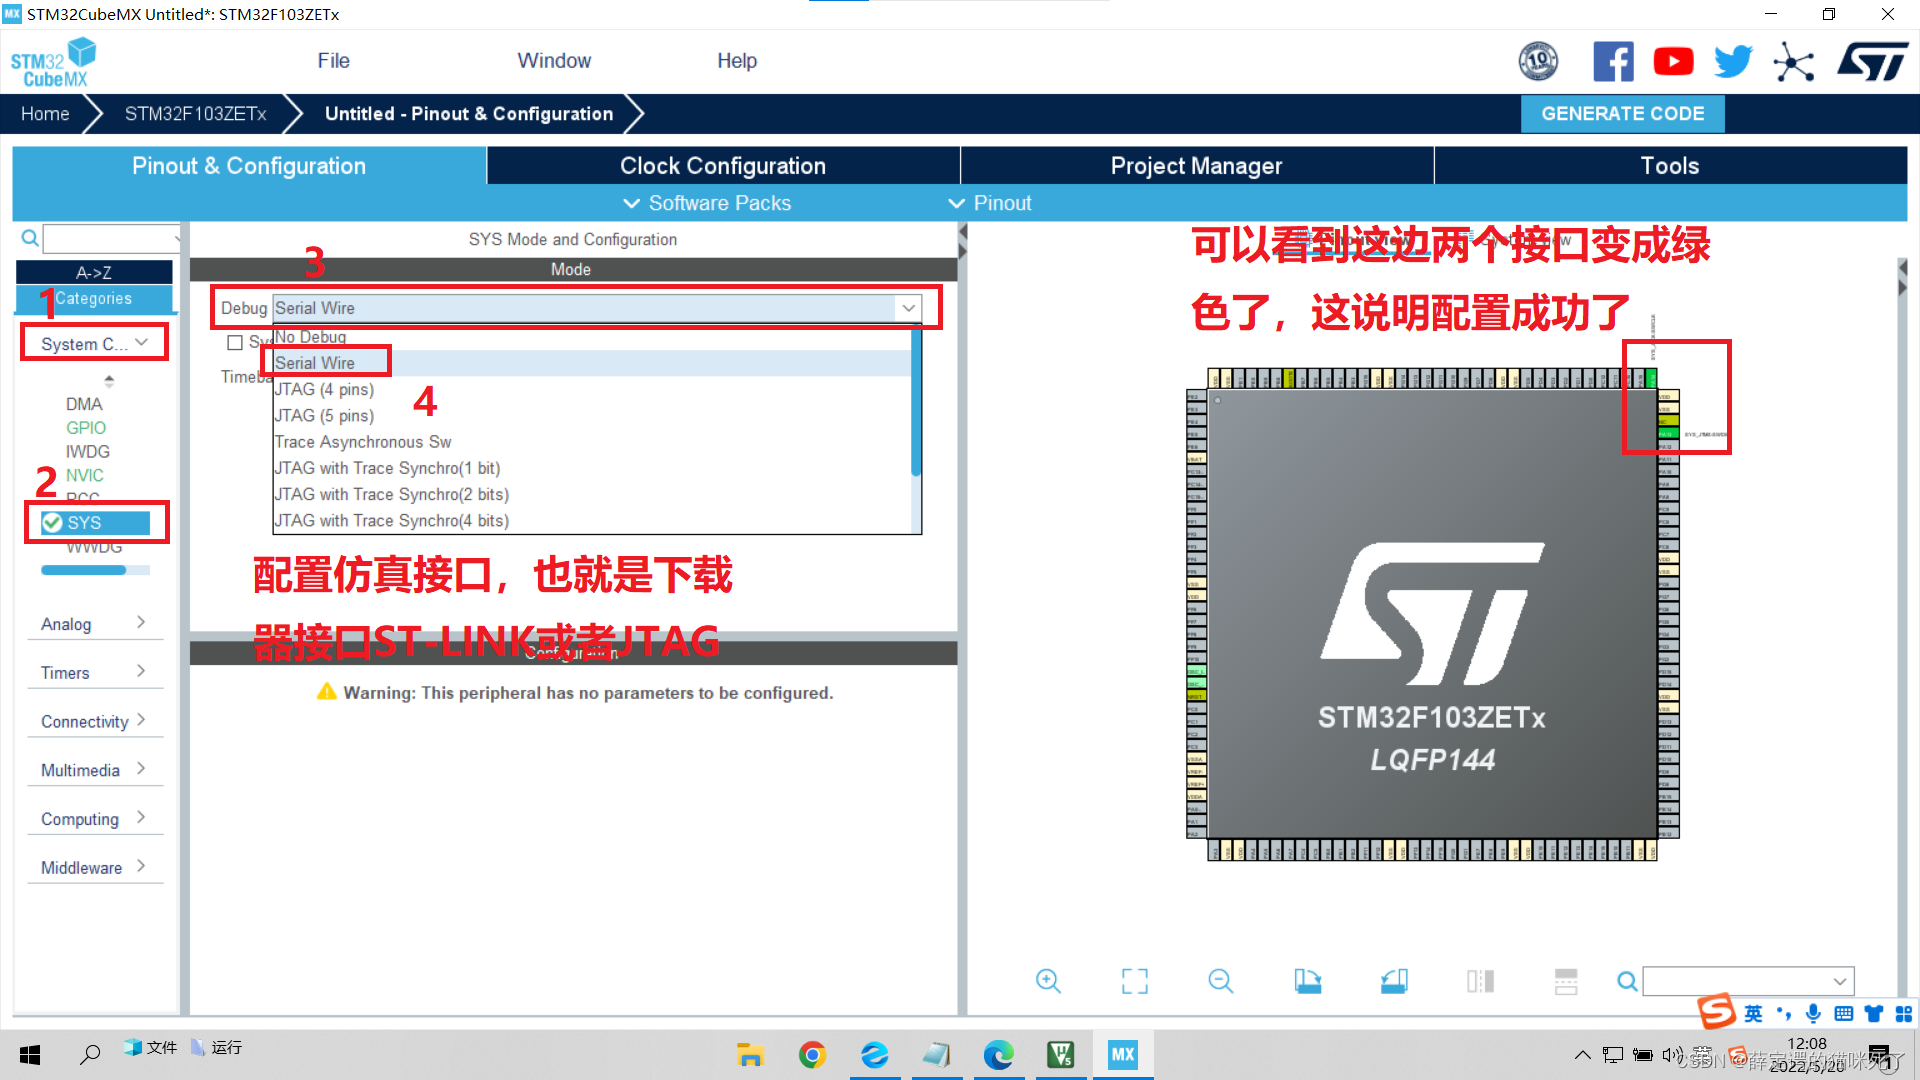Open Google Chrome from taskbar
Screen dimensions: 1920x1080
(x=812, y=1054)
